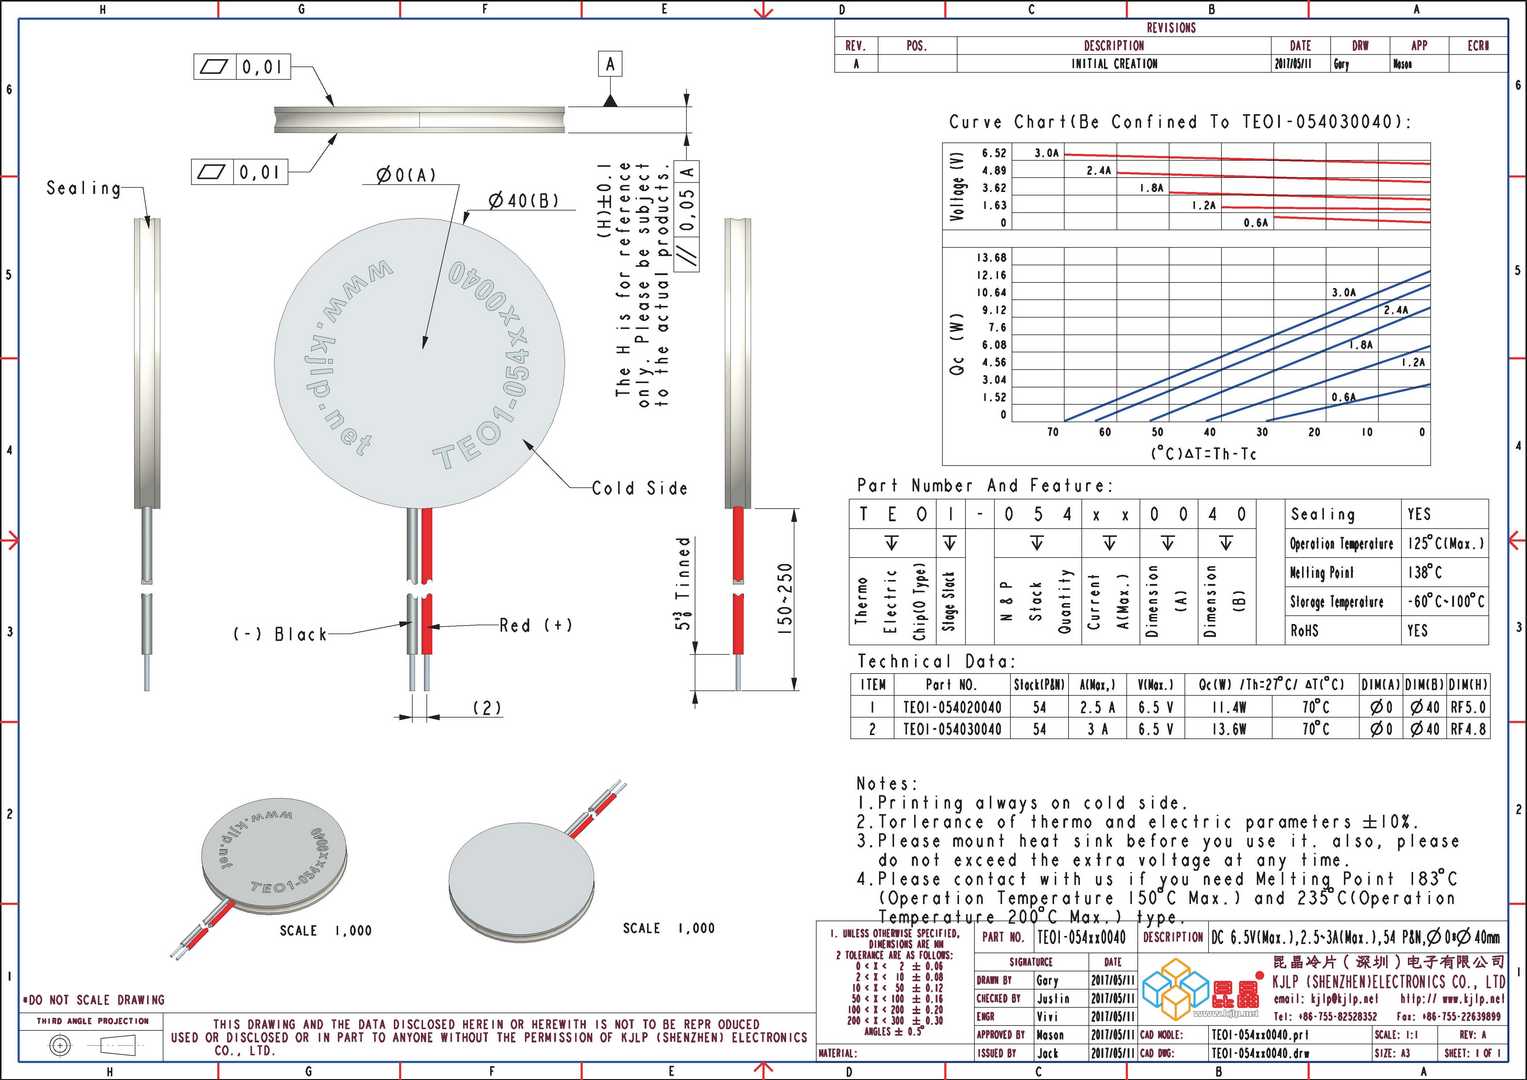Image resolution: width=1527 pixels, height=1080 pixels.
Task: Click the Qc (W) axis label
Action: pos(957,346)
